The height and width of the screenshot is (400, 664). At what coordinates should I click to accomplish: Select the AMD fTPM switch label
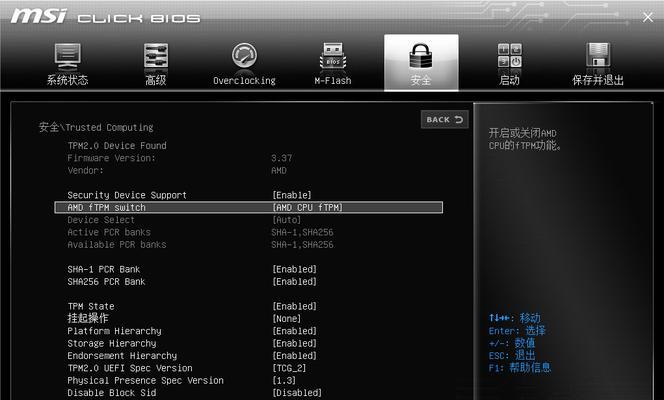tap(106, 207)
